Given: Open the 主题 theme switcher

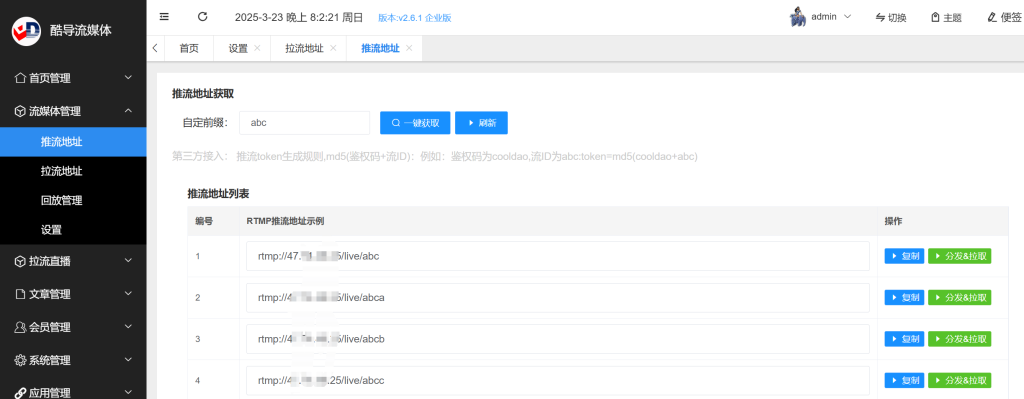Looking at the screenshot, I should point(946,18).
